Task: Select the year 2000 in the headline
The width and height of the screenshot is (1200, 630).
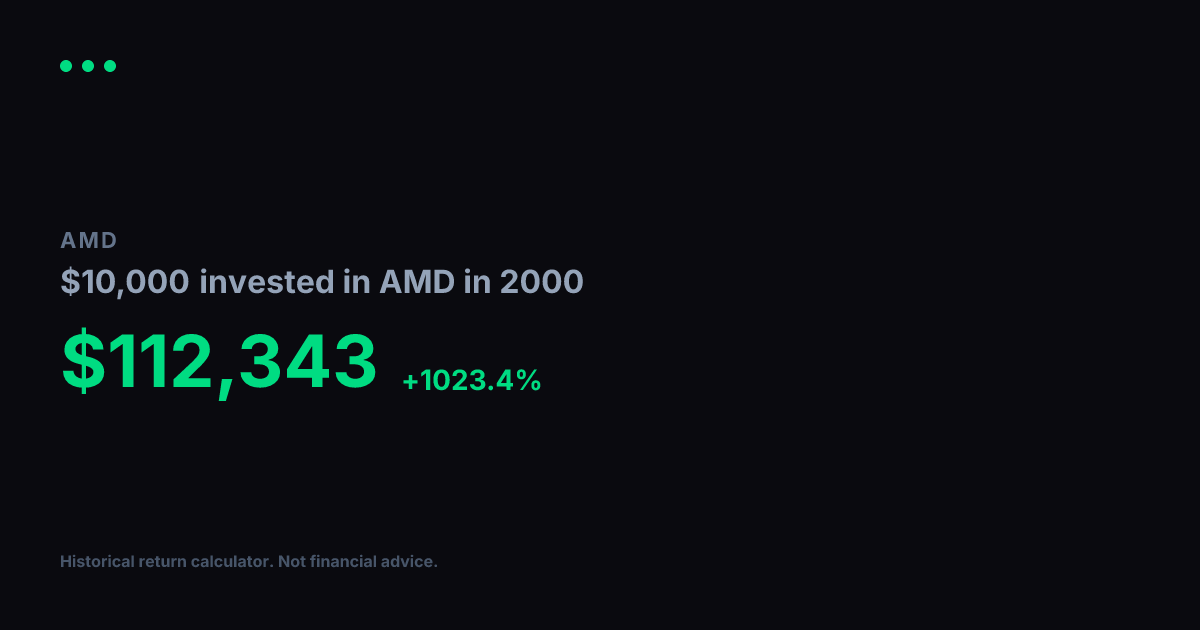Action: click(x=541, y=282)
